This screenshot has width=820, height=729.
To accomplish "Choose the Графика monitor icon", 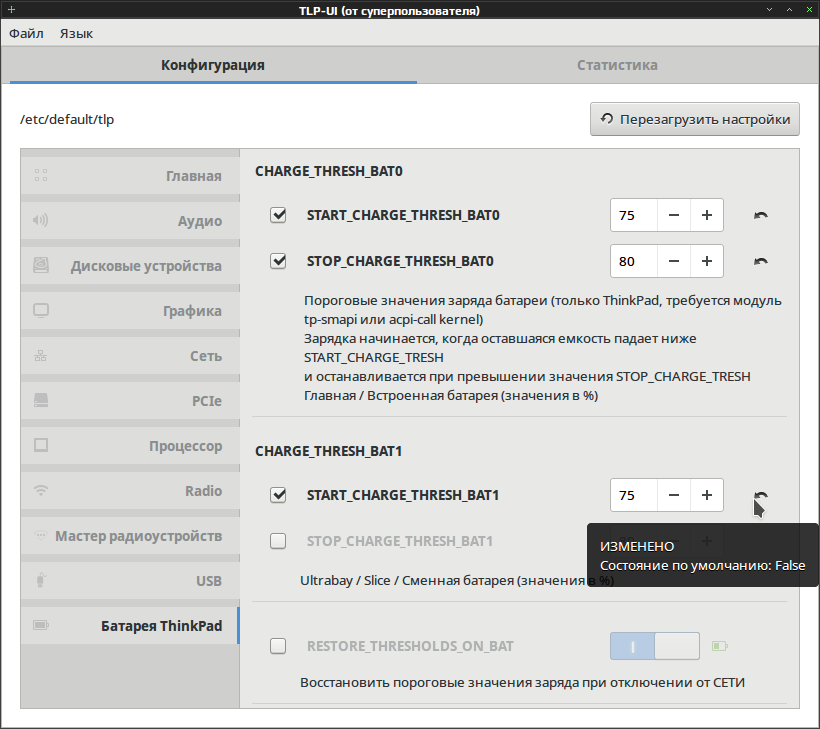I will pos(41,310).
